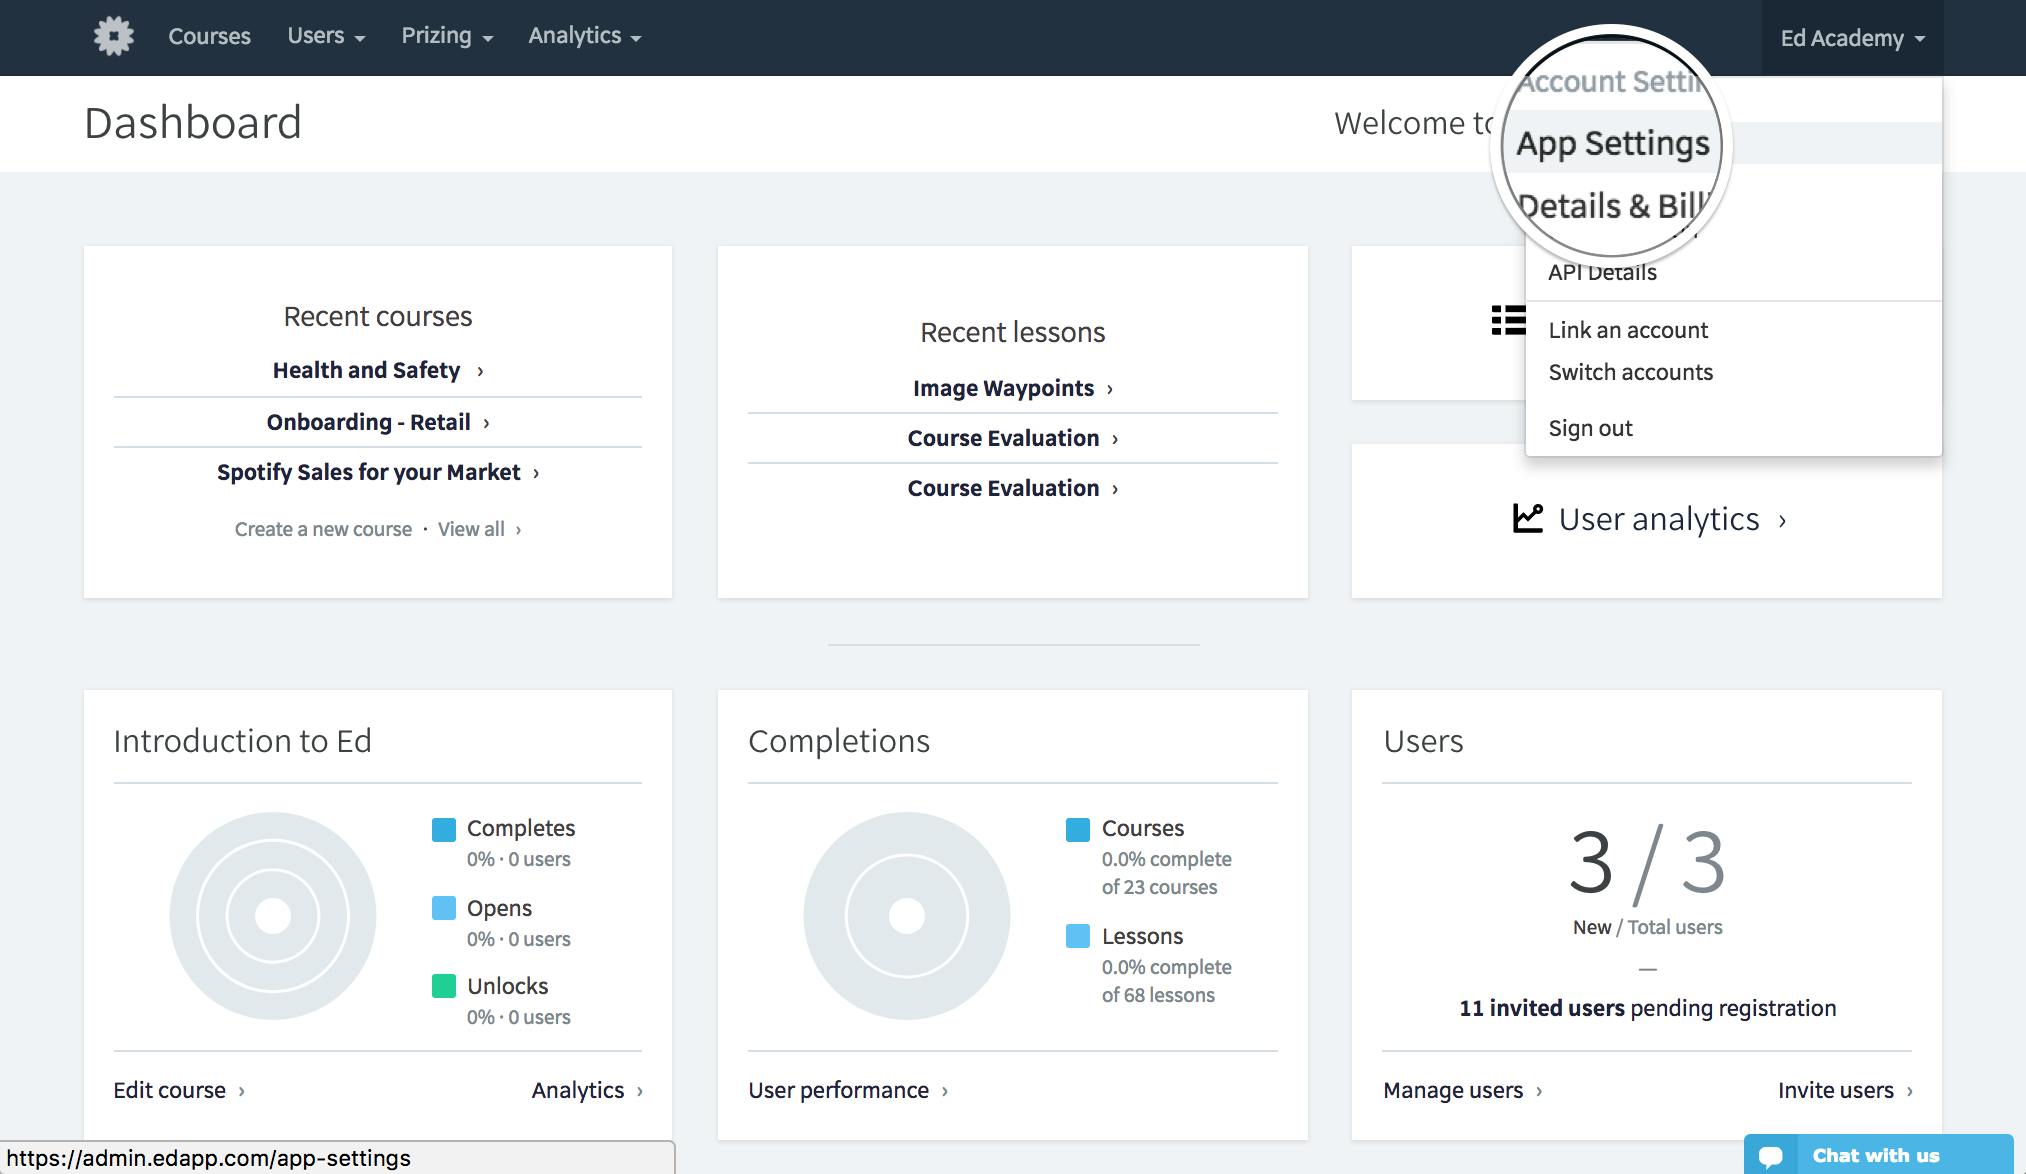Click the 11 invited users pending registration
The height and width of the screenshot is (1174, 2026).
(x=1647, y=1006)
